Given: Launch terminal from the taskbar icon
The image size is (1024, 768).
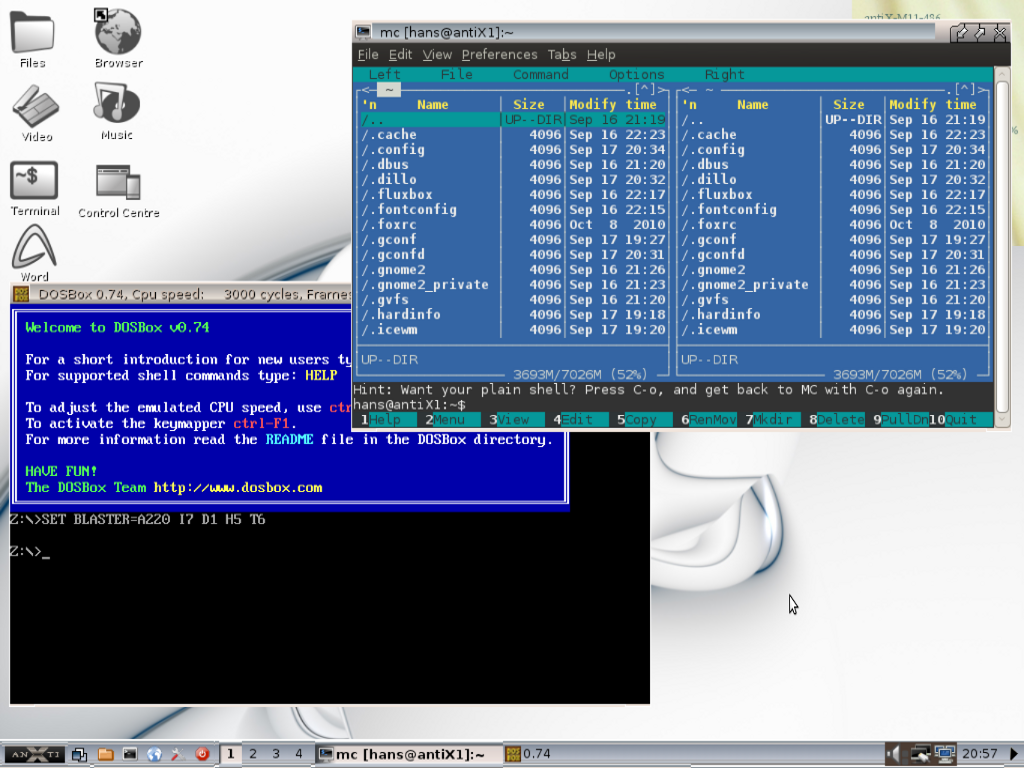Looking at the screenshot, I should pos(130,754).
